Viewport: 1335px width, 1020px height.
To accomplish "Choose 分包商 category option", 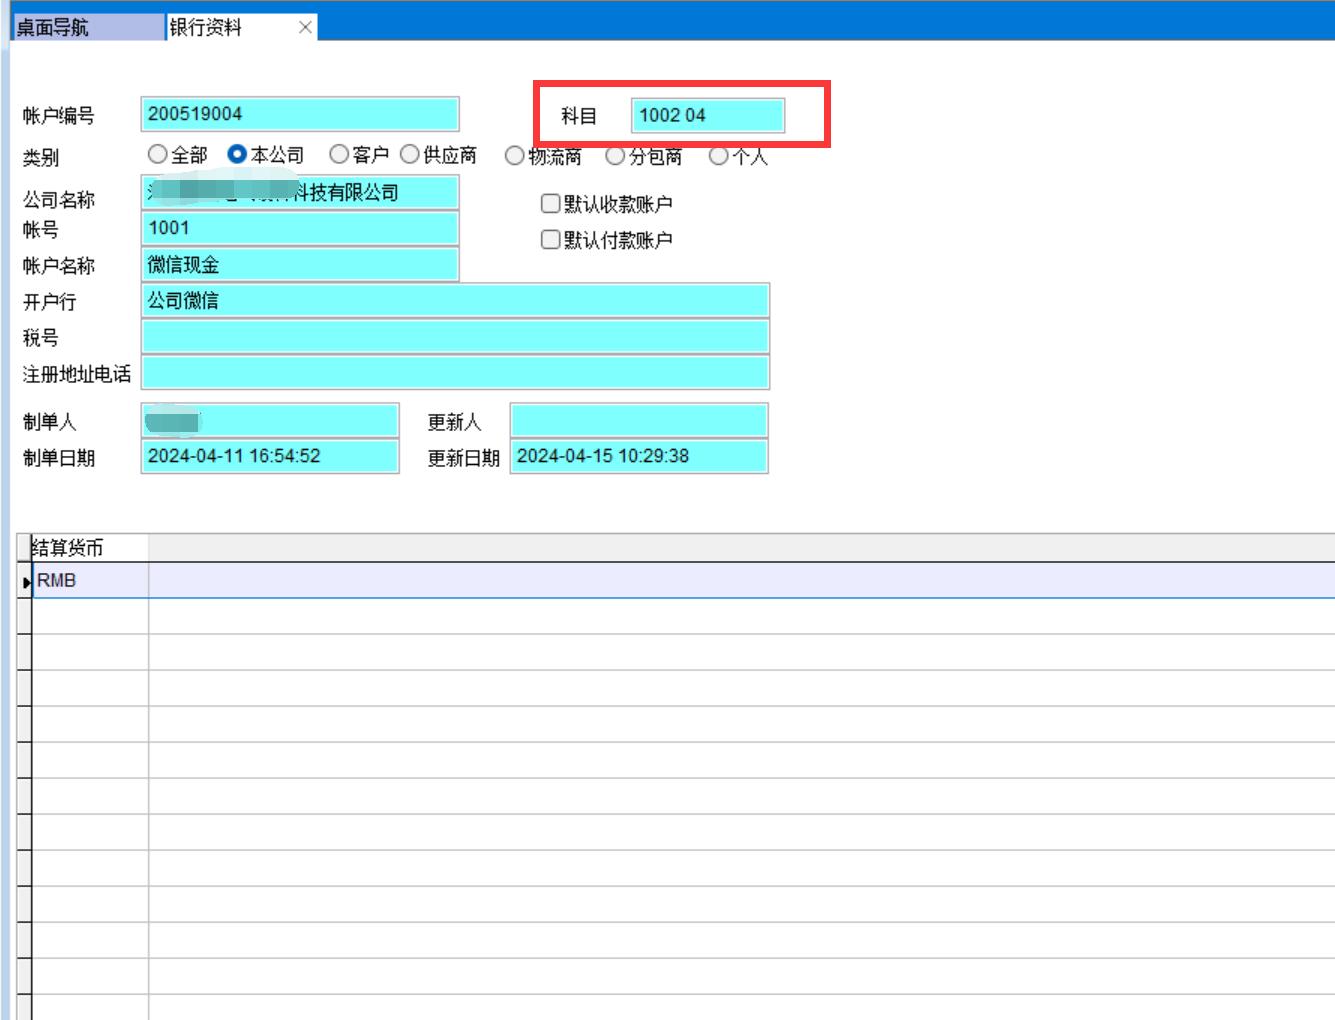I will (x=615, y=156).
